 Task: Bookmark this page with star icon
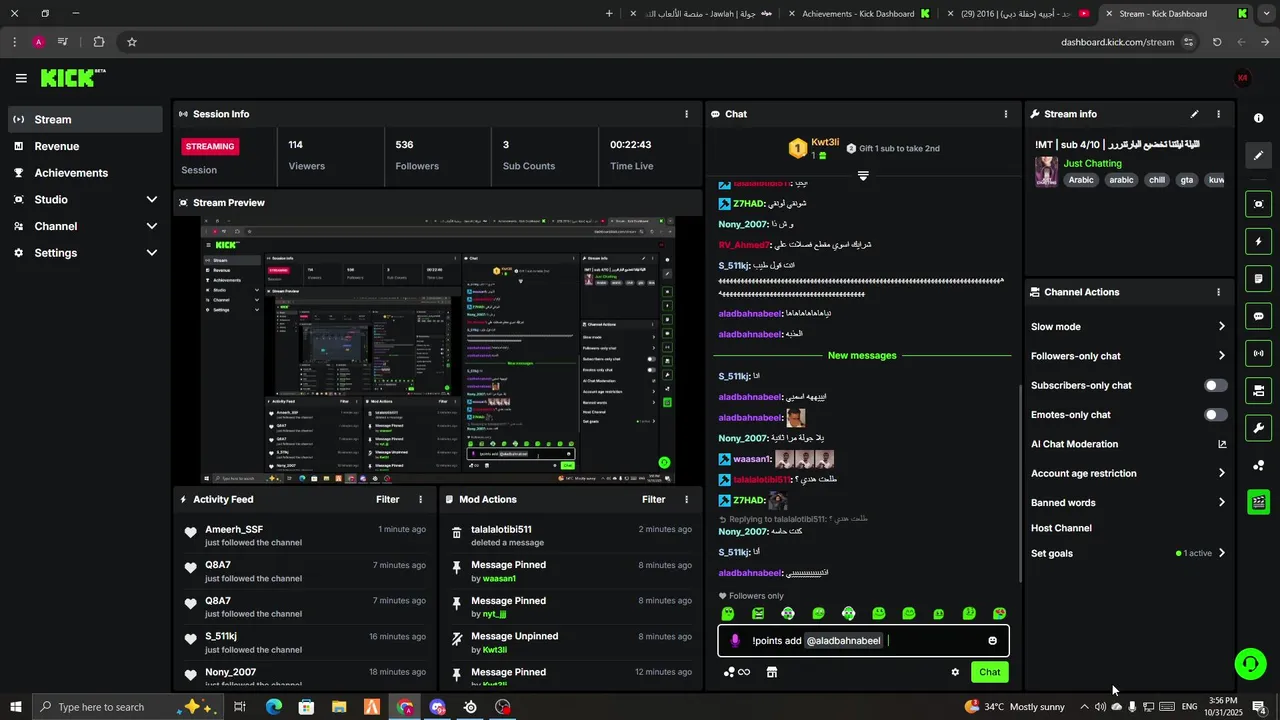(131, 42)
